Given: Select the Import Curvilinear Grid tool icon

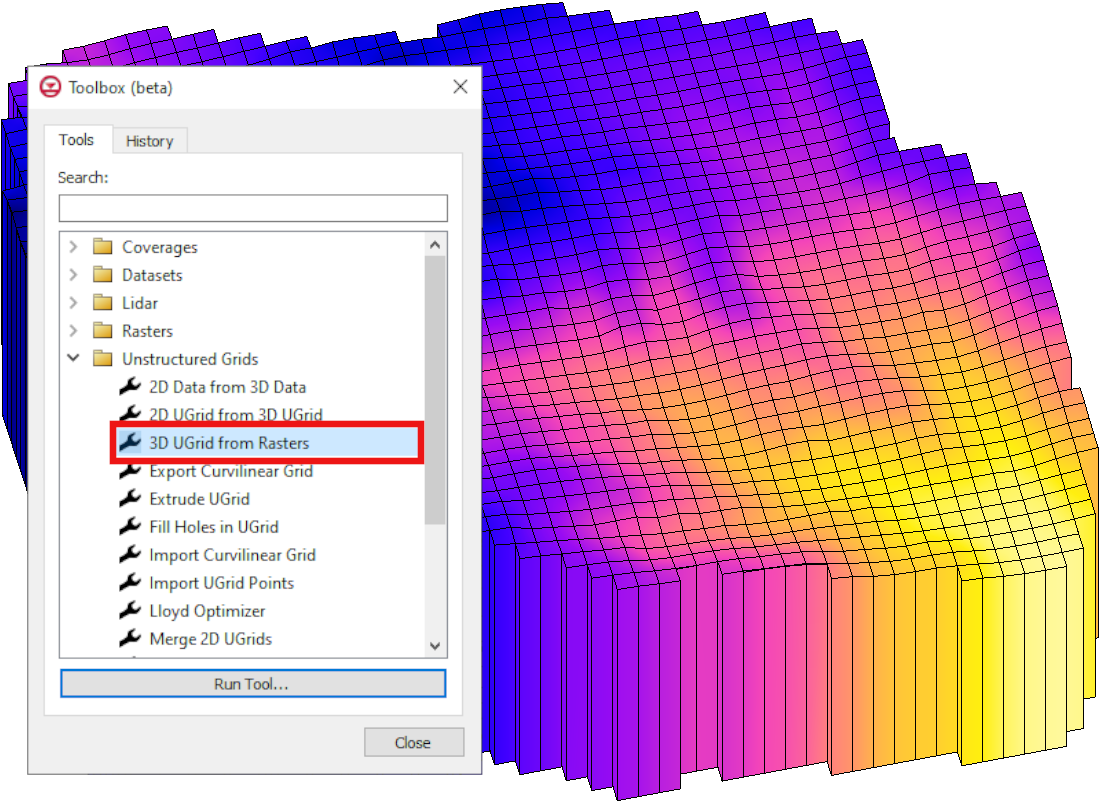Looking at the screenshot, I should click(x=128, y=555).
